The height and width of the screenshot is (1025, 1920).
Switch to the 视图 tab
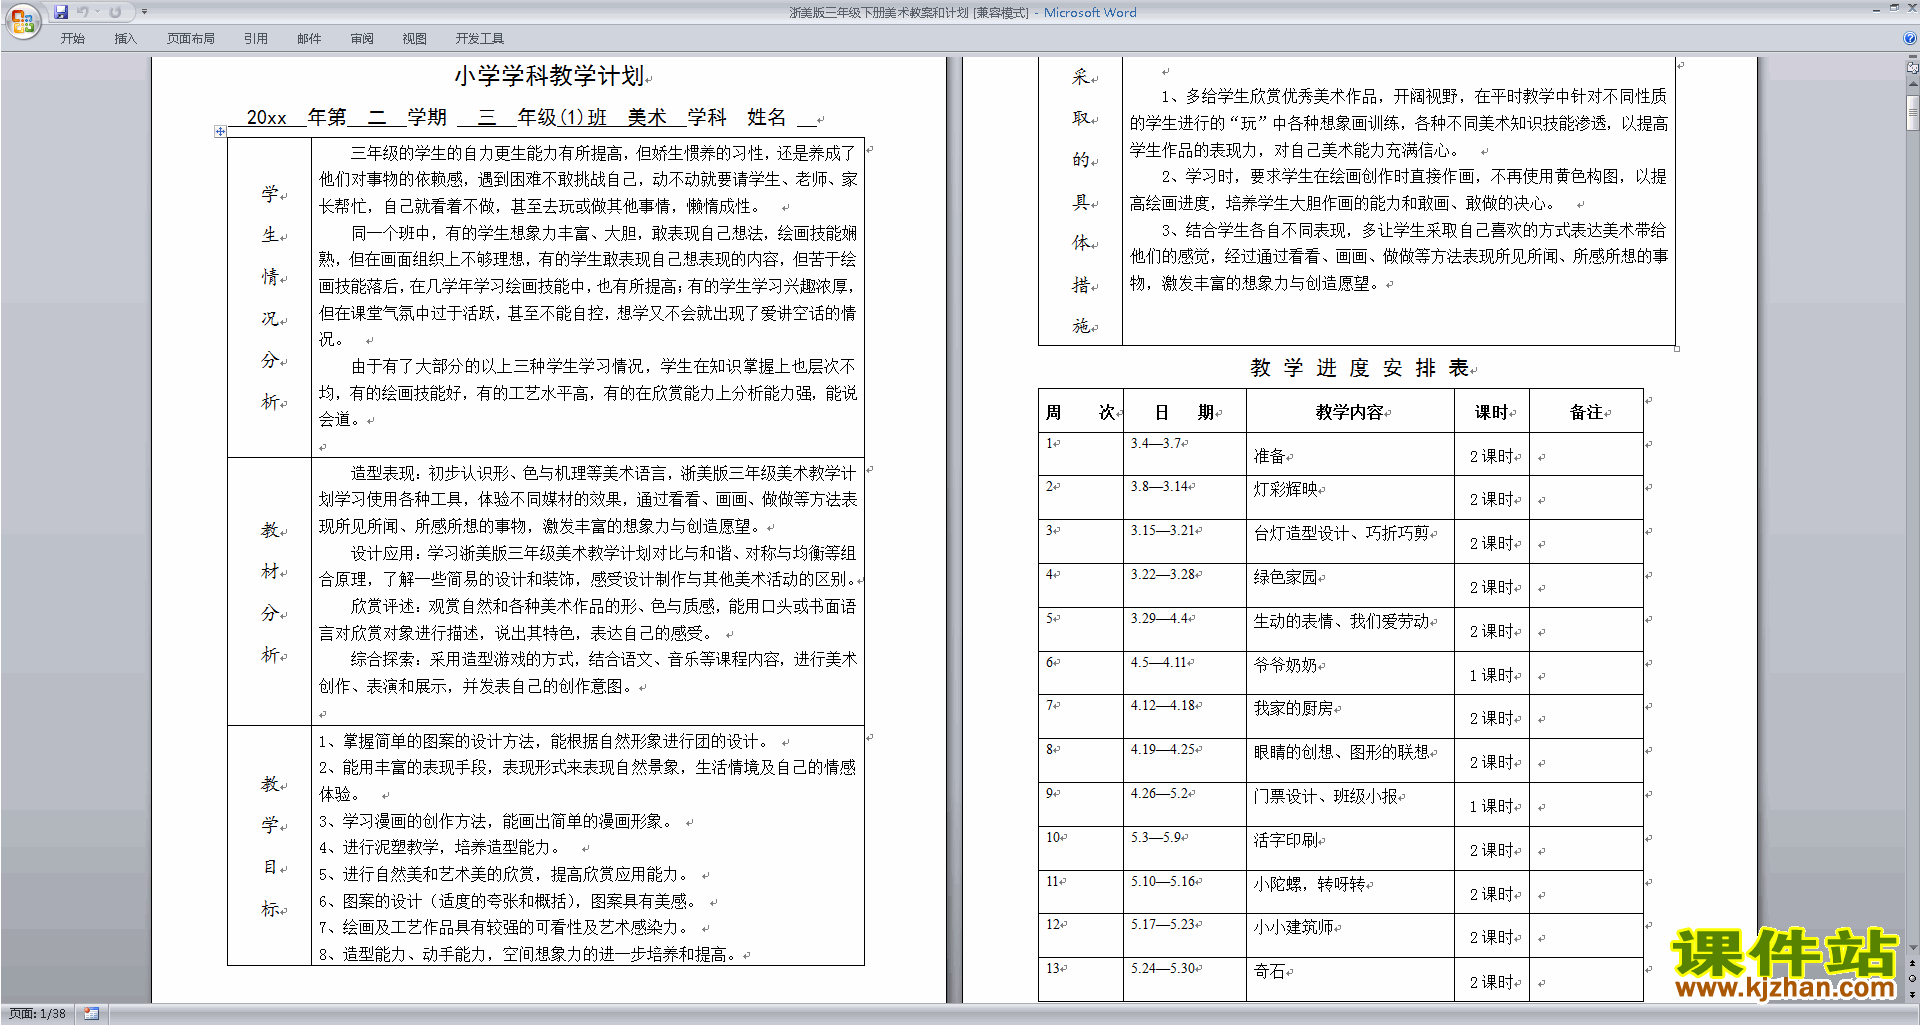coord(415,38)
